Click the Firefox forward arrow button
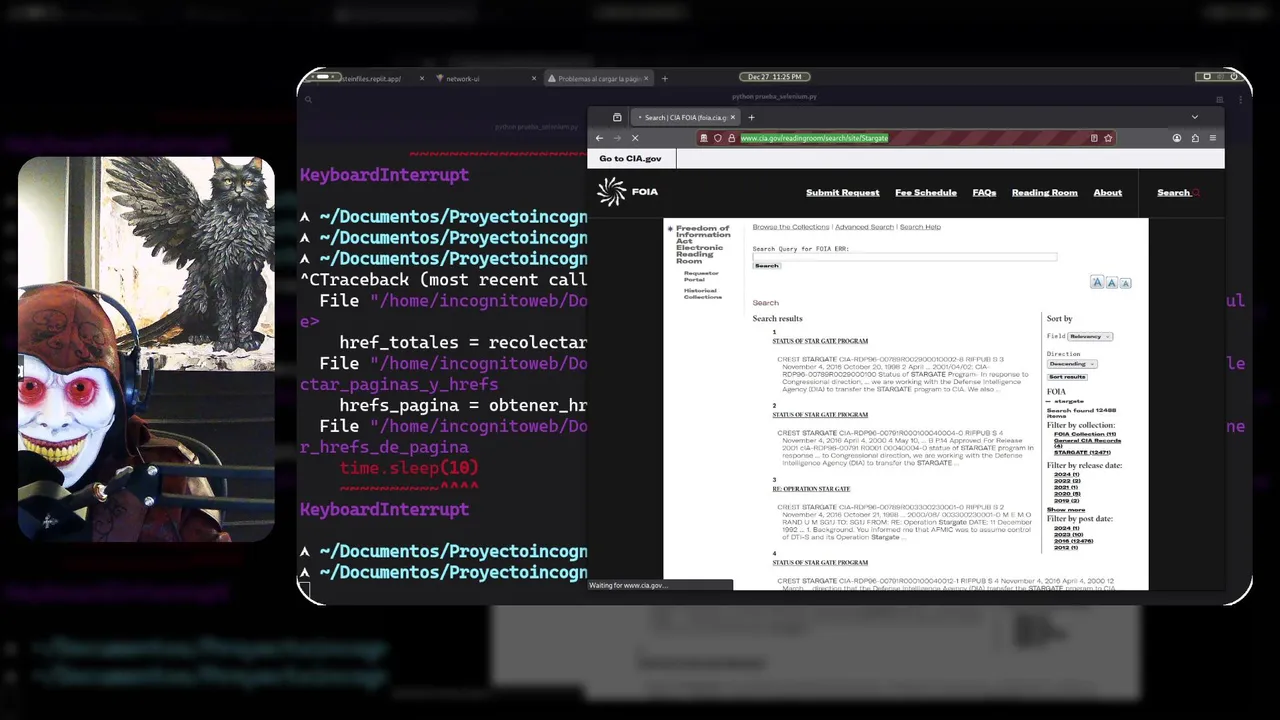The height and width of the screenshot is (720, 1280). click(x=617, y=138)
